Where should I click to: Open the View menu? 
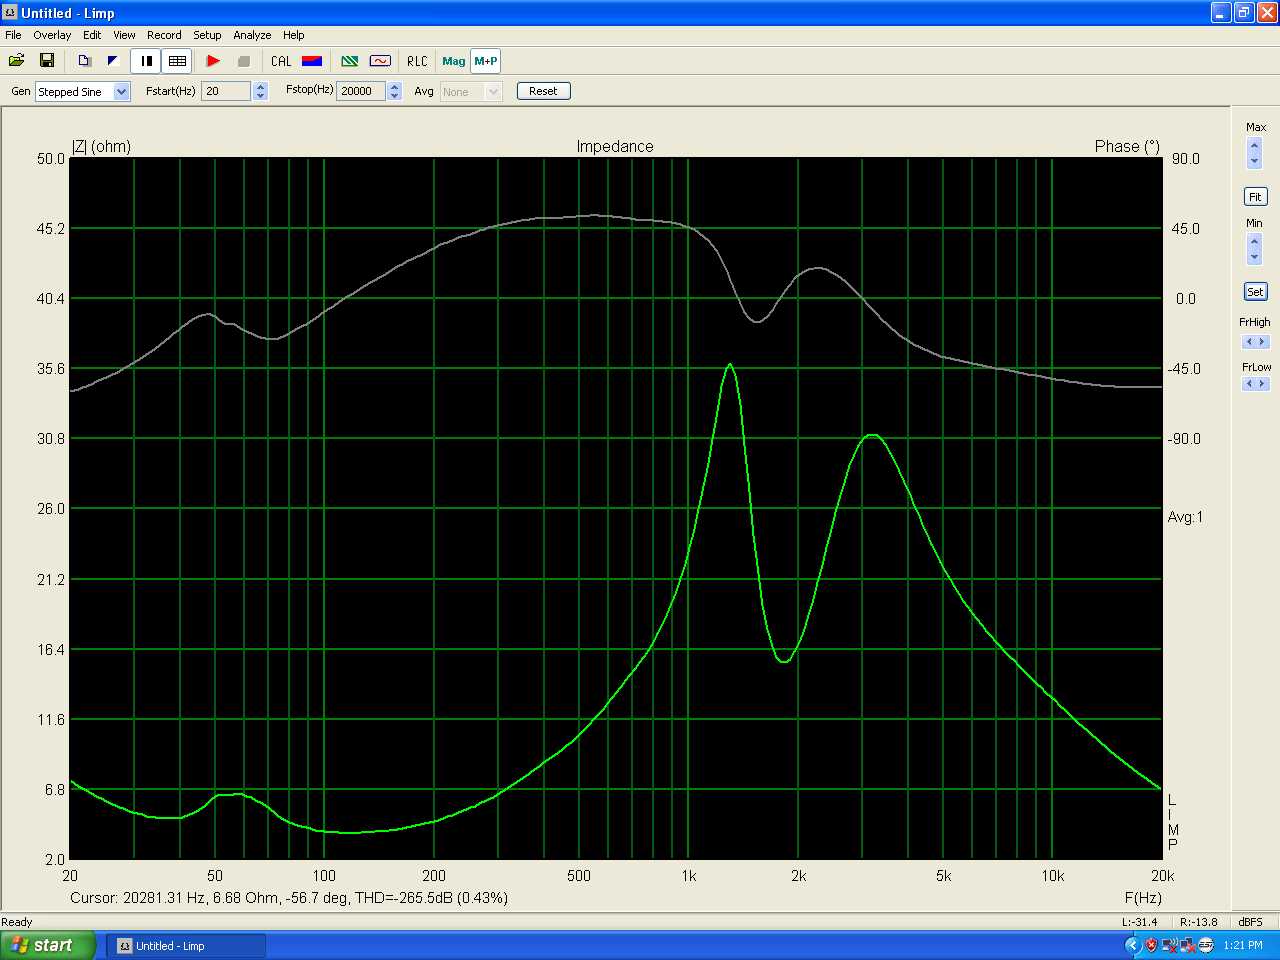click(124, 35)
